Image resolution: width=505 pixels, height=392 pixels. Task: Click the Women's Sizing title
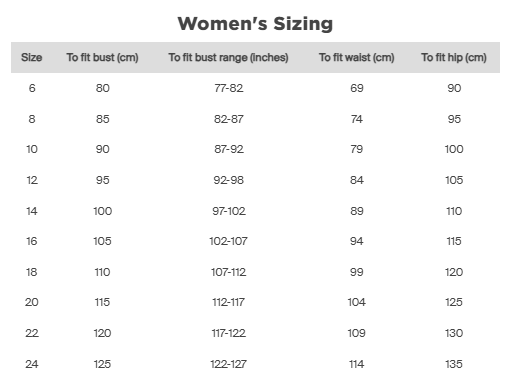[x=255, y=24]
